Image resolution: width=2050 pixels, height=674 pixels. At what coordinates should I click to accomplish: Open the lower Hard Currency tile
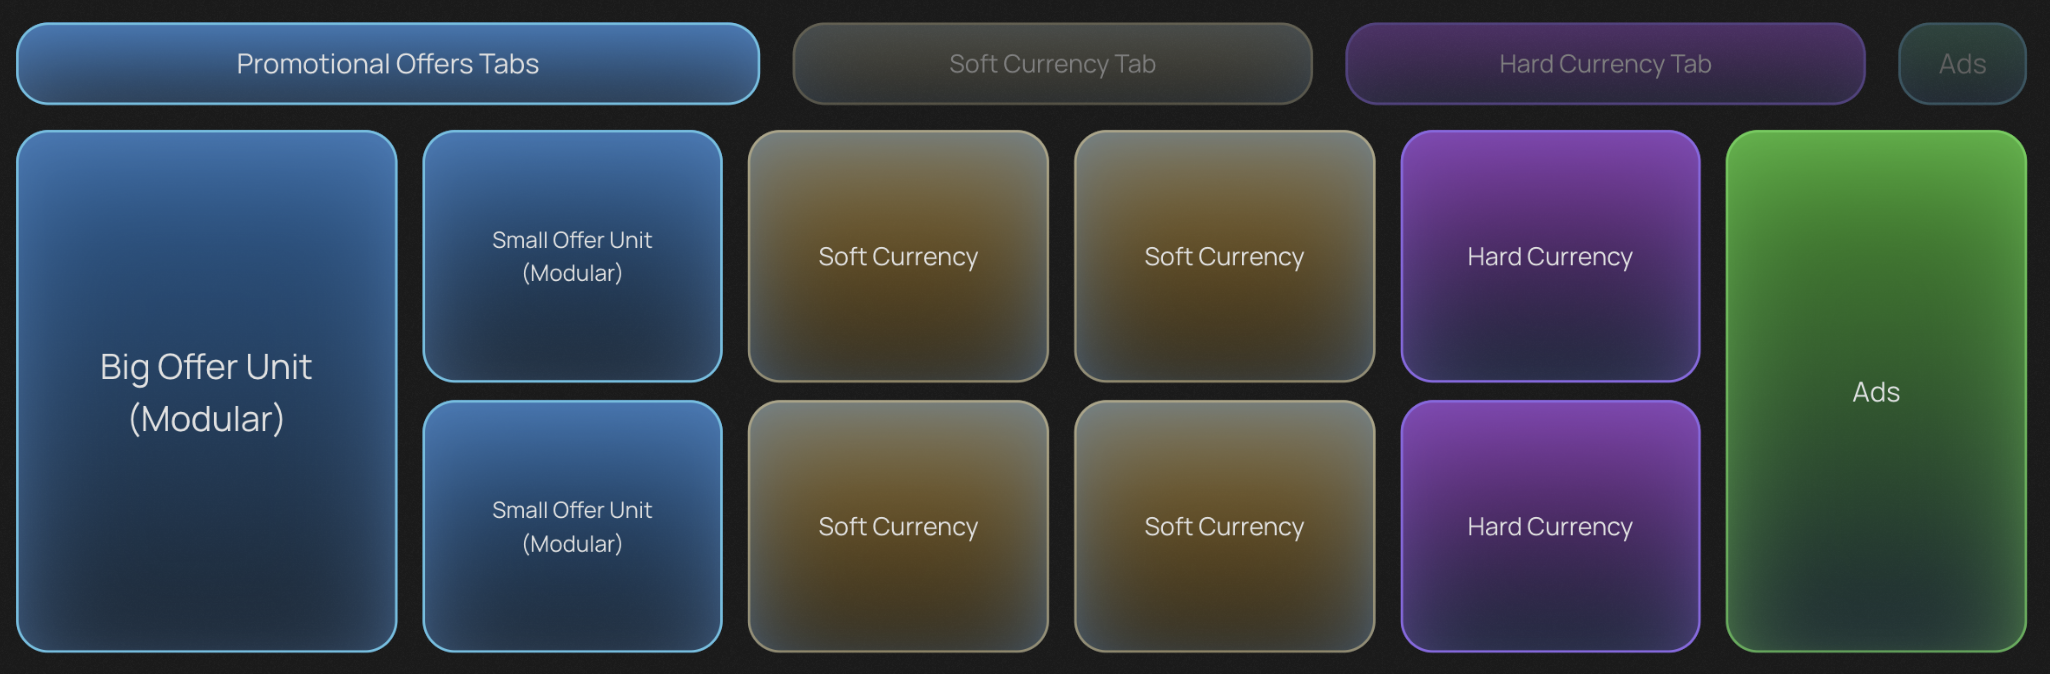pos(1550,526)
